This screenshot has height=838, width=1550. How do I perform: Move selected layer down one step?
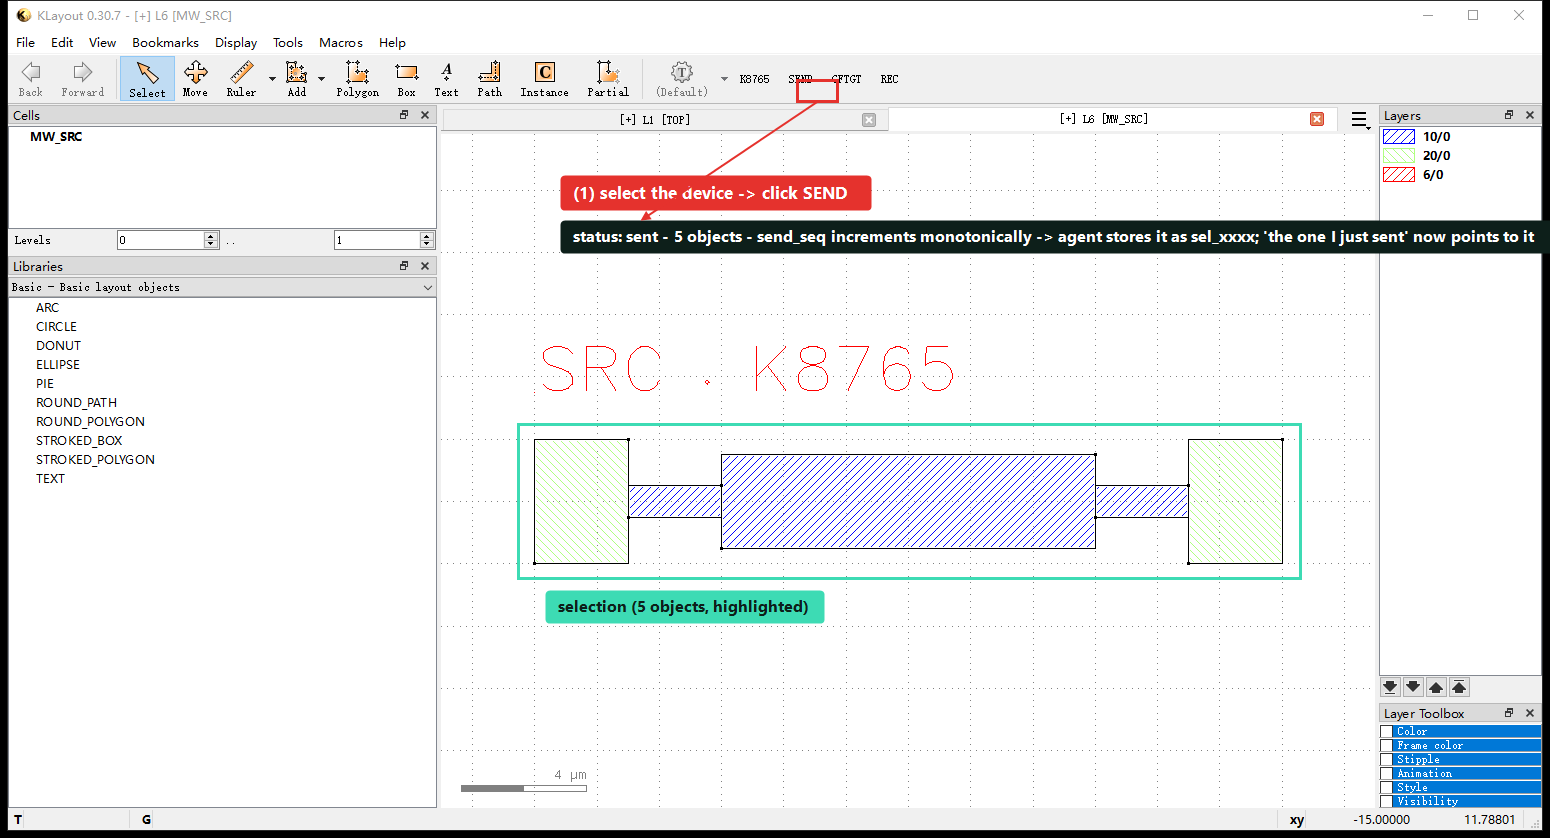pos(1413,687)
